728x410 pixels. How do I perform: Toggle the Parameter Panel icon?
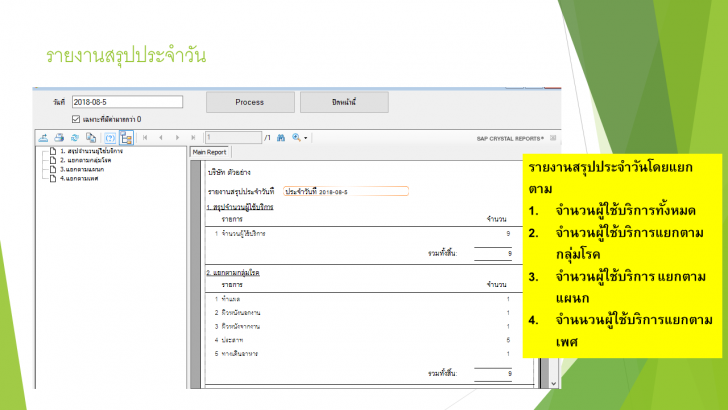[x=110, y=138]
